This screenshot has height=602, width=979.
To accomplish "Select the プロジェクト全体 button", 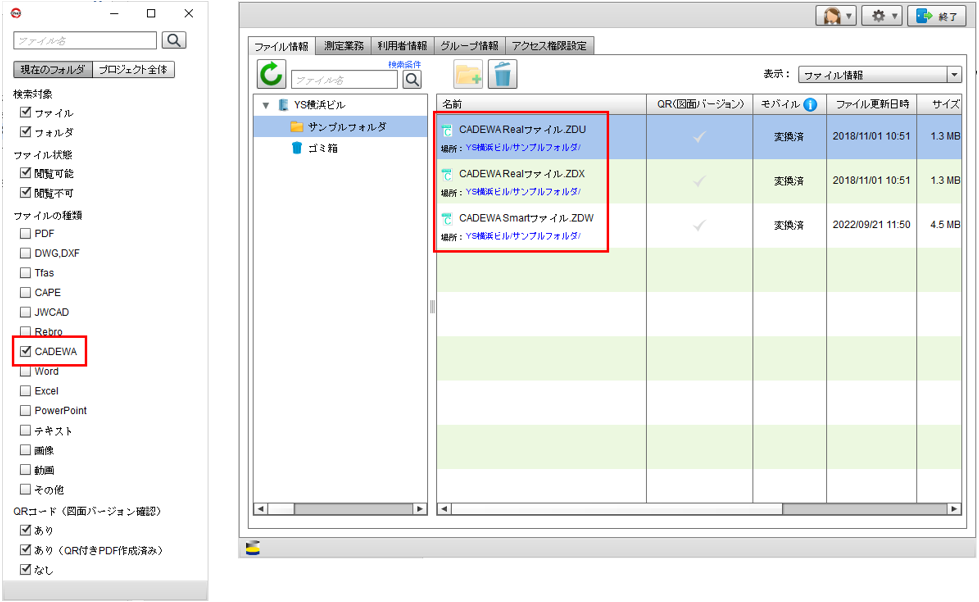I will pos(134,70).
